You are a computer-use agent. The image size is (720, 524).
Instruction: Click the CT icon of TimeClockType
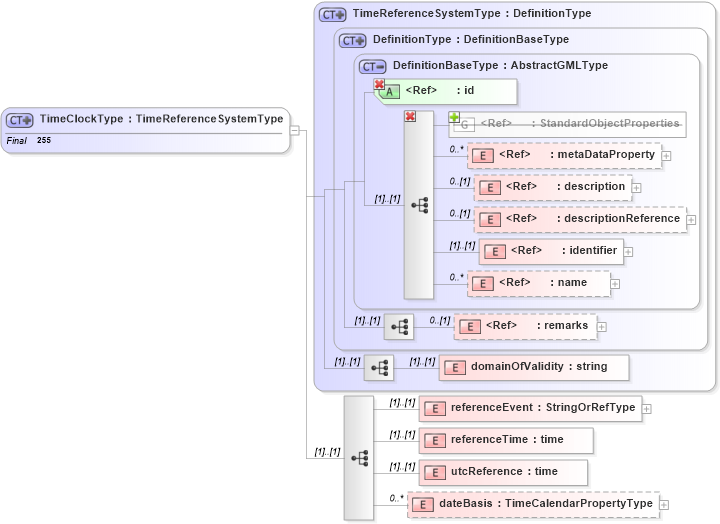(19, 120)
